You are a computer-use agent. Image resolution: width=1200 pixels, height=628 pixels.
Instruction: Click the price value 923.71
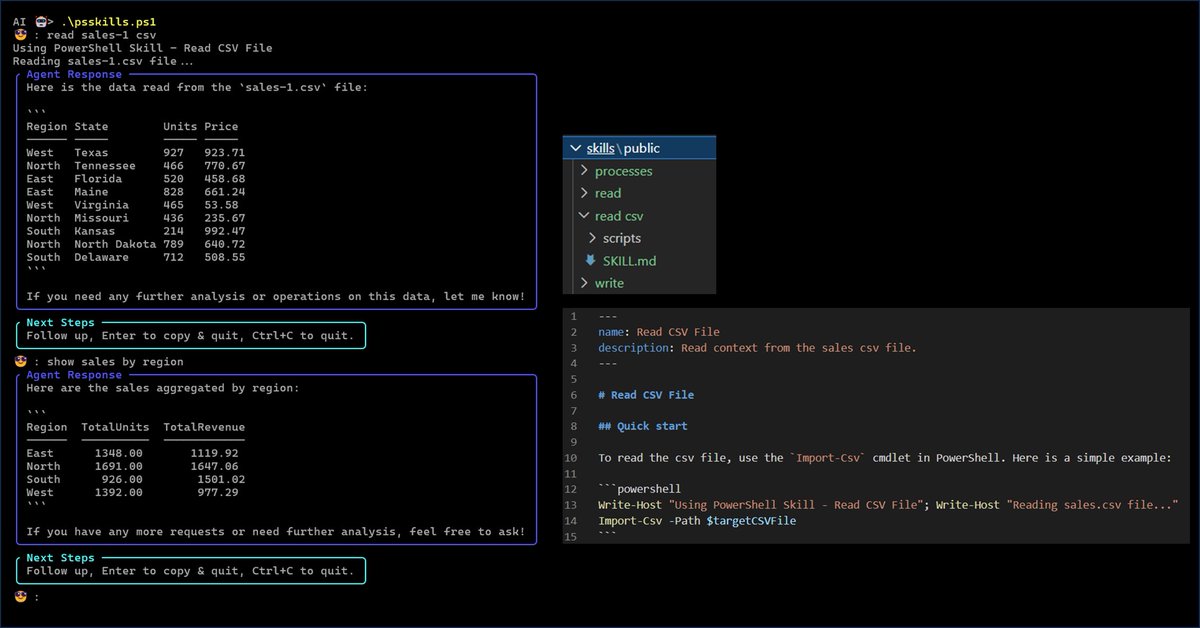(225, 153)
